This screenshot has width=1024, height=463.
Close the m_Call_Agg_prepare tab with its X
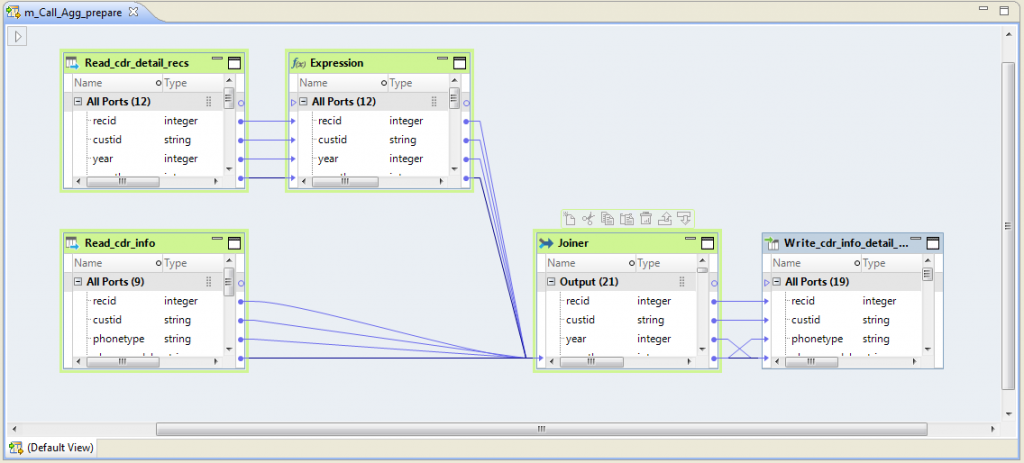[133, 12]
